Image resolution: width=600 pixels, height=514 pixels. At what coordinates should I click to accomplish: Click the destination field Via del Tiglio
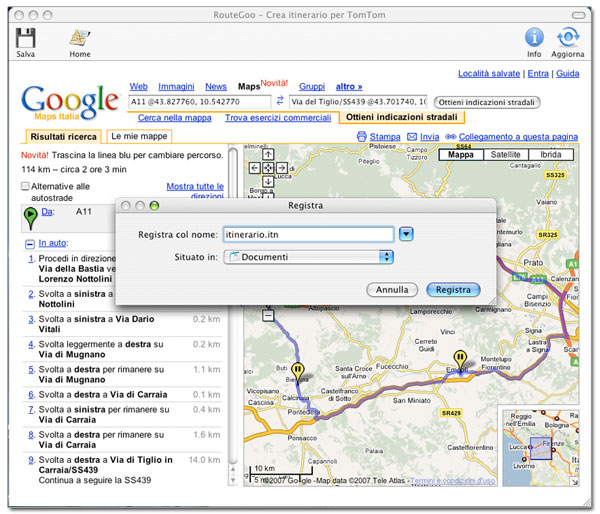click(x=358, y=102)
